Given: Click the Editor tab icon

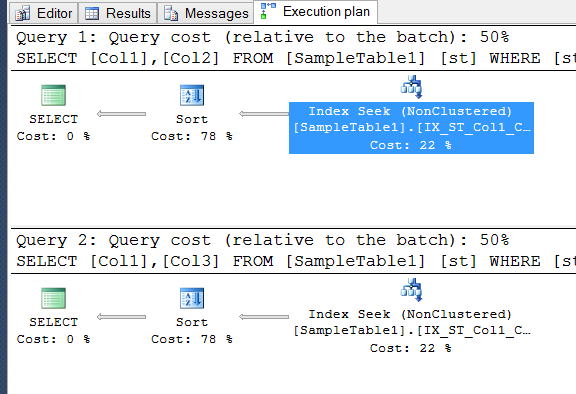Looking at the screenshot, I should 23,14.
